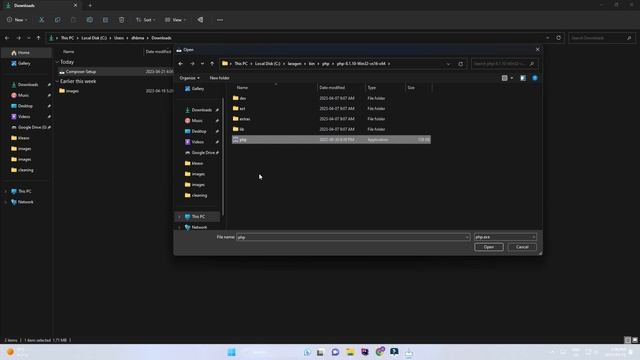The height and width of the screenshot is (360, 640).
Task: Click the laragon breadcrumb in Open dialog
Action: pos(295,64)
